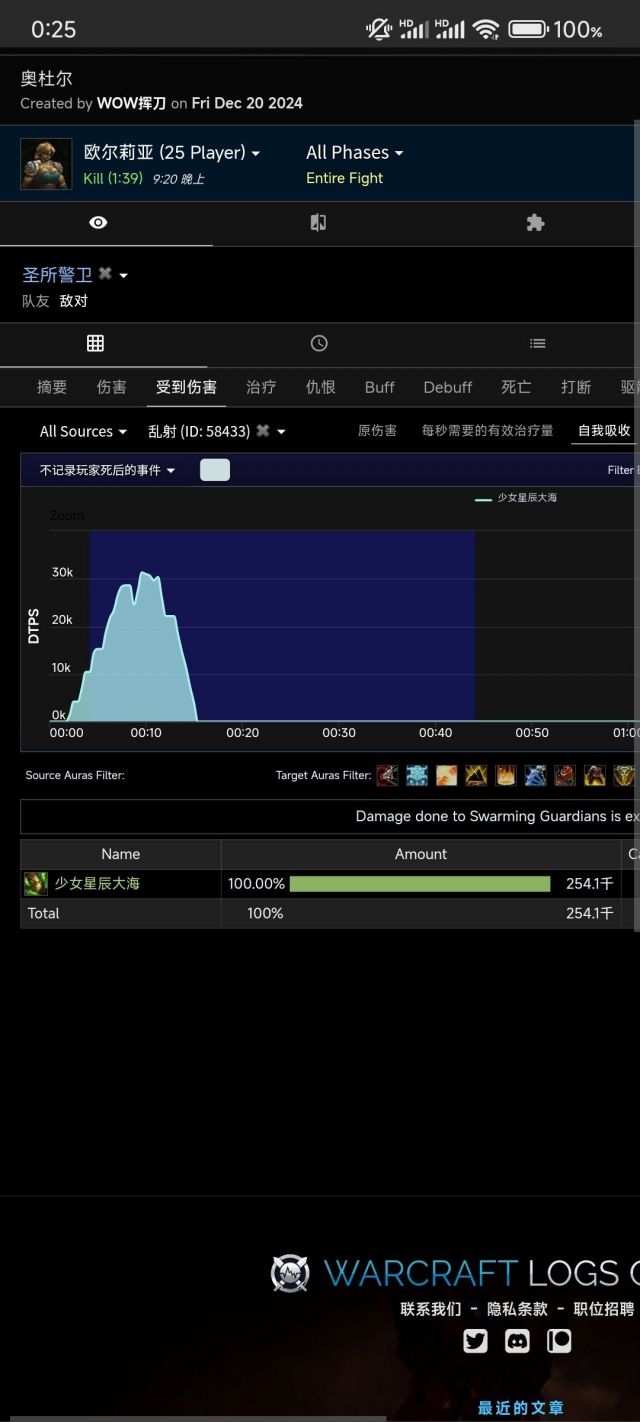Click the boss portrait of 欧尔莉亚
The width and height of the screenshot is (640, 1422).
click(46, 164)
